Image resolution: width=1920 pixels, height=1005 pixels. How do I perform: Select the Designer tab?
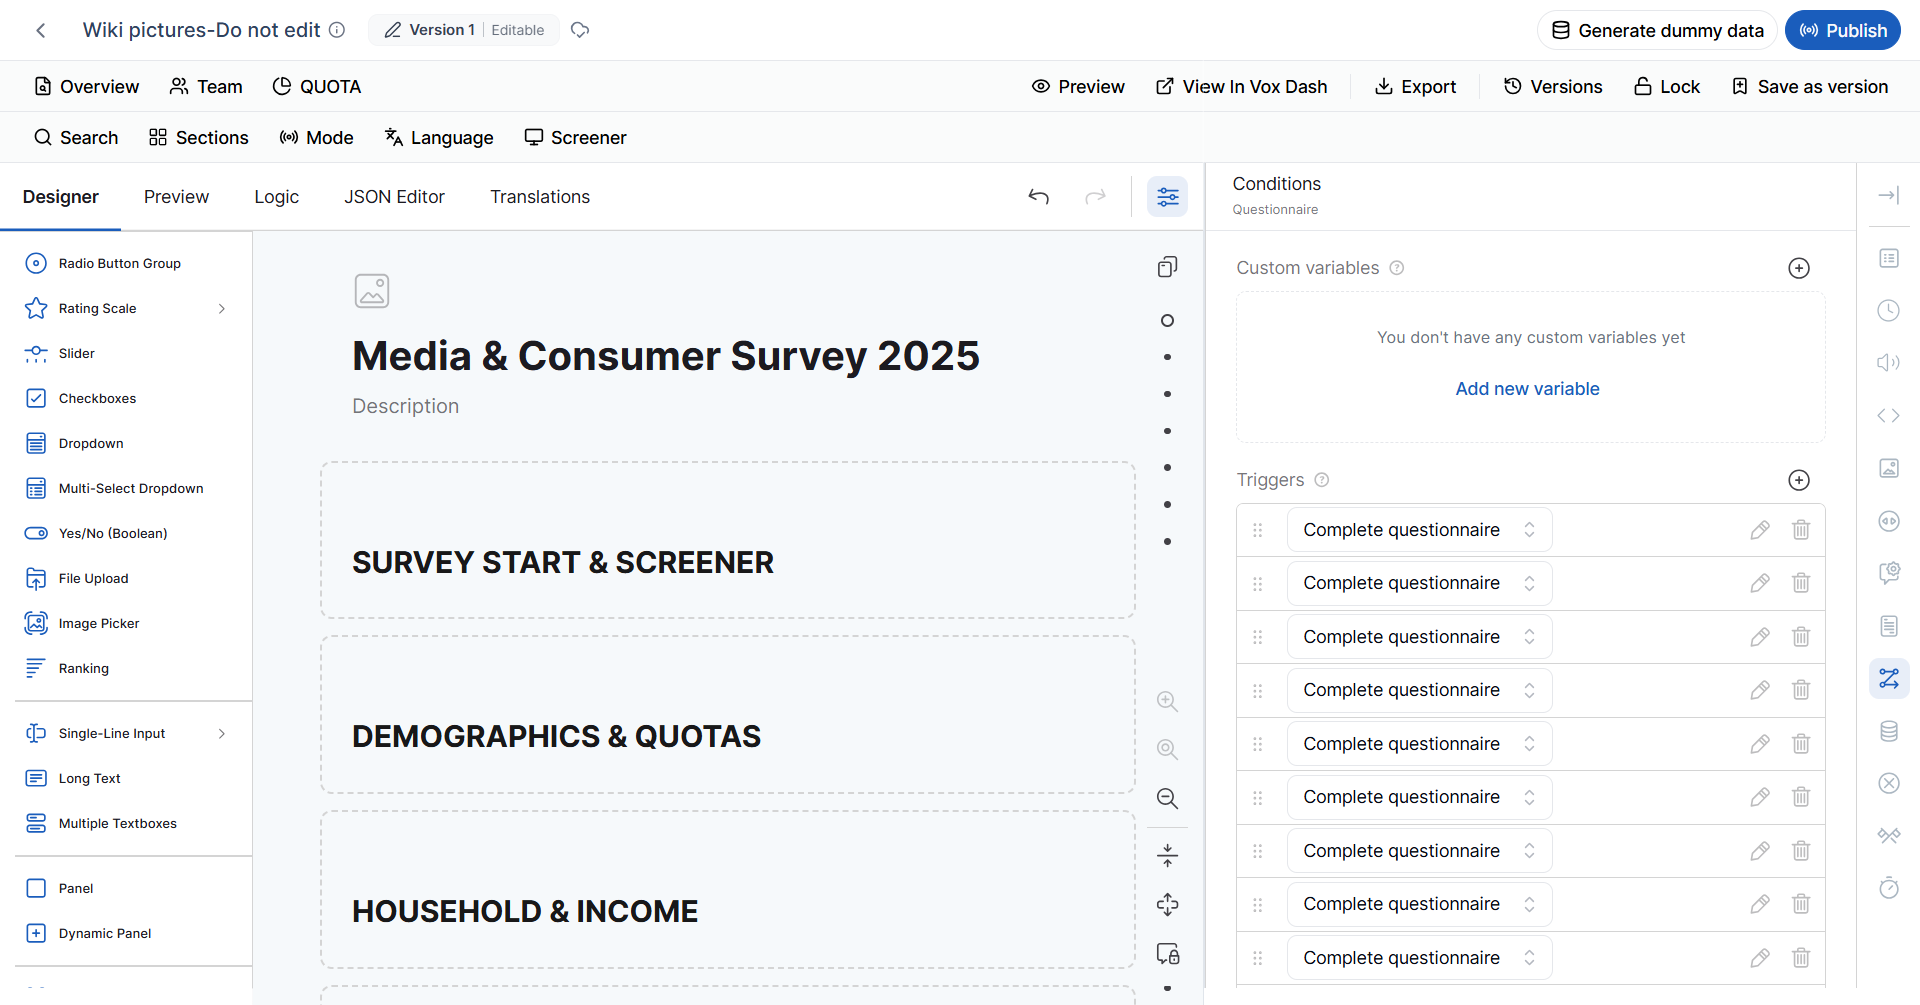(x=61, y=197)
